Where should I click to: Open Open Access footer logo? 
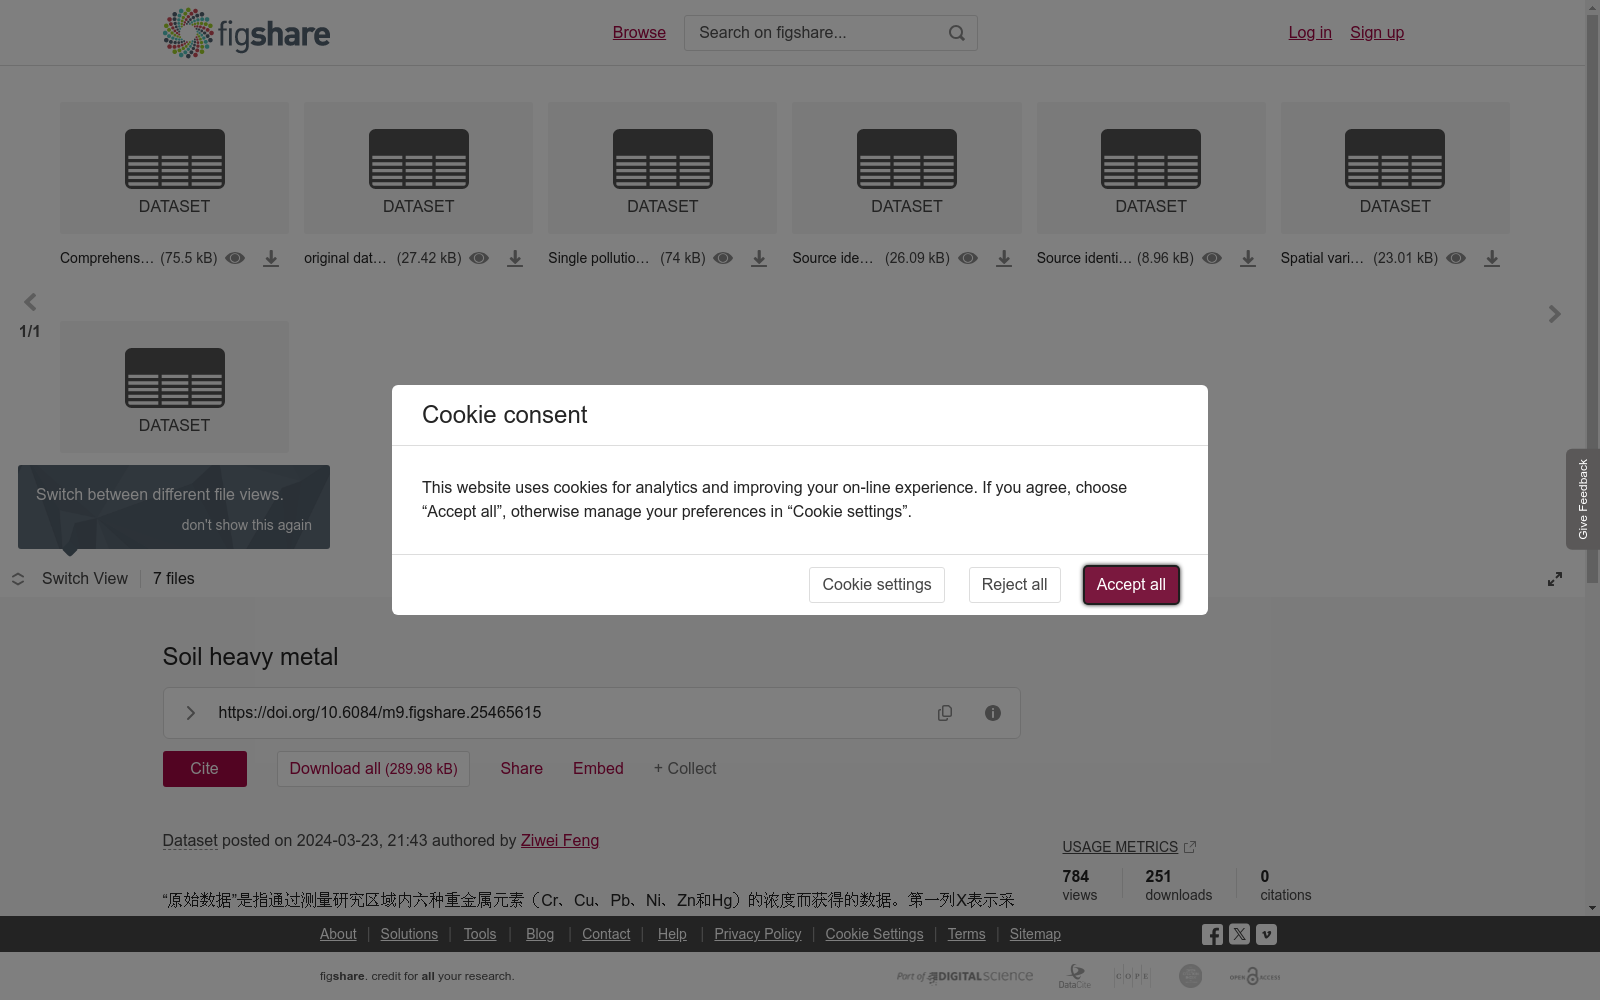pyautogui.click(x=1255, y=976)
